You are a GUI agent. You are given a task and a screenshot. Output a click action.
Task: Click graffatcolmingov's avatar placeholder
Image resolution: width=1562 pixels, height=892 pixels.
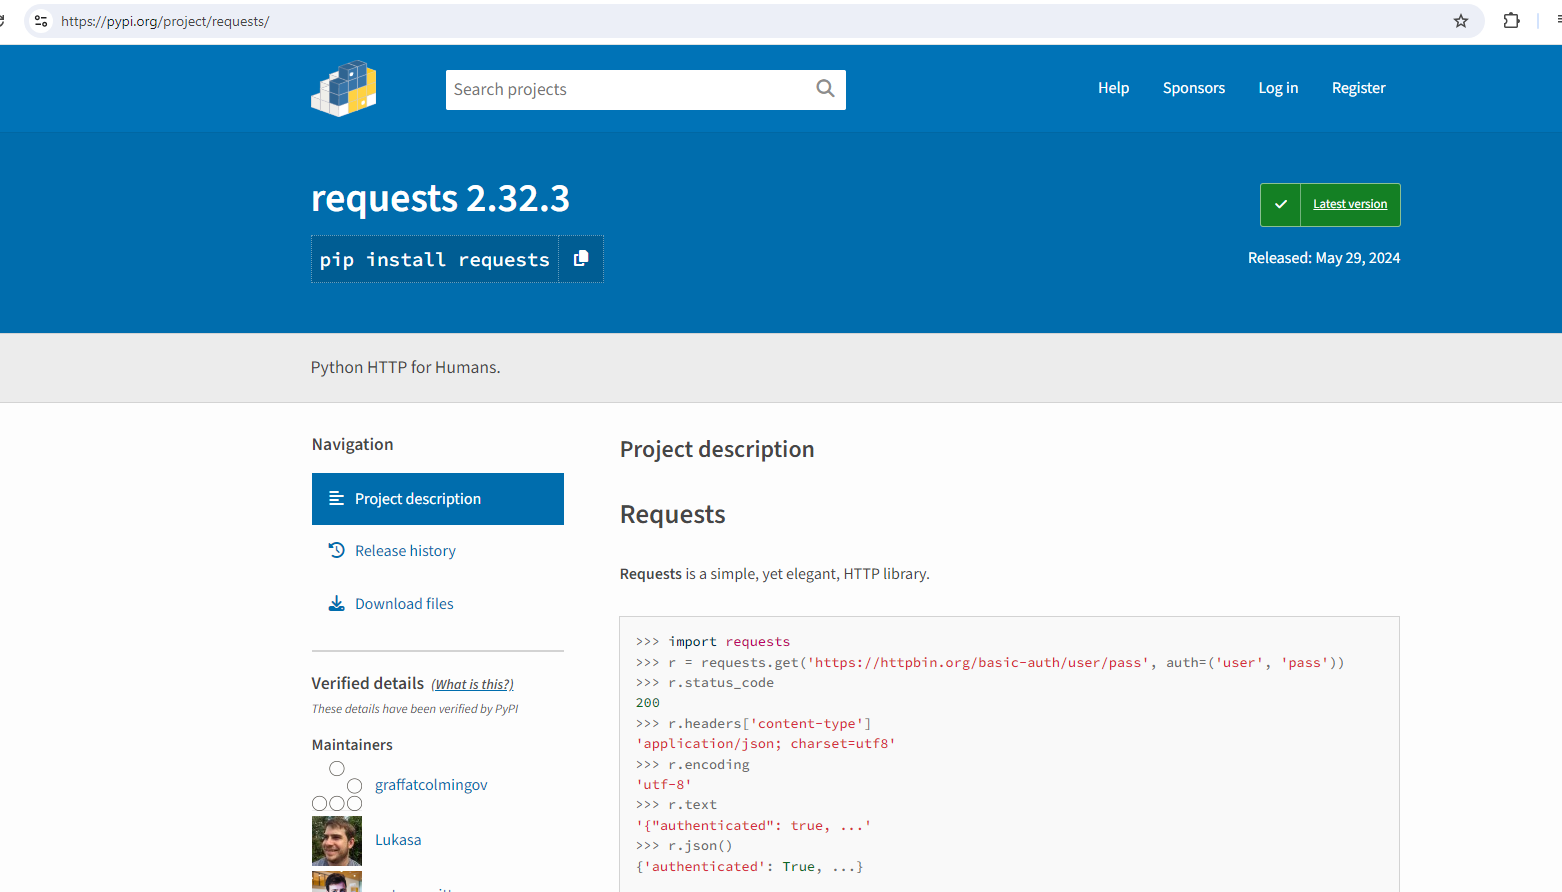point(337,786)
